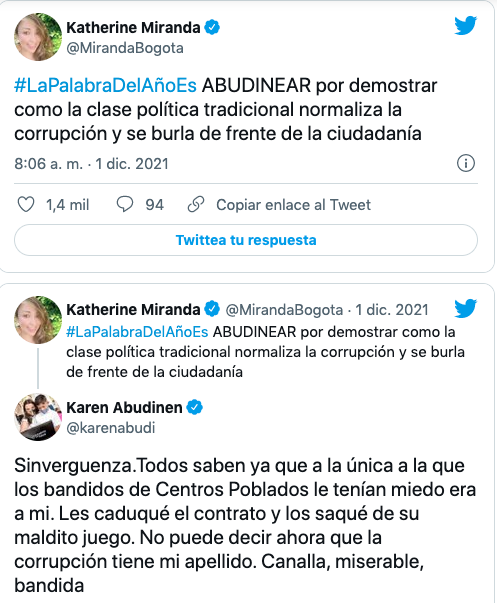Viewport: 497px width, 603px height.
Task: Click the Twitter bird logo on second tweet
Action: click(x=465, y=308)
